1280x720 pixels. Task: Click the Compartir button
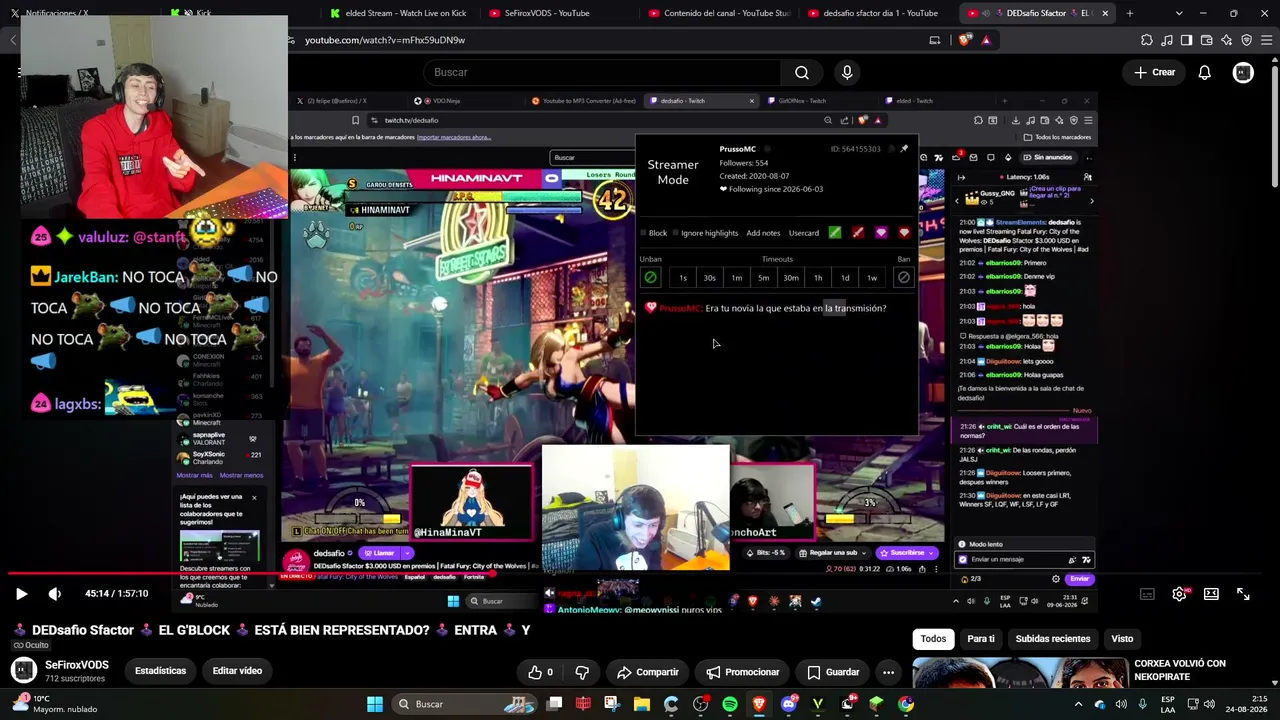[647, 672]
